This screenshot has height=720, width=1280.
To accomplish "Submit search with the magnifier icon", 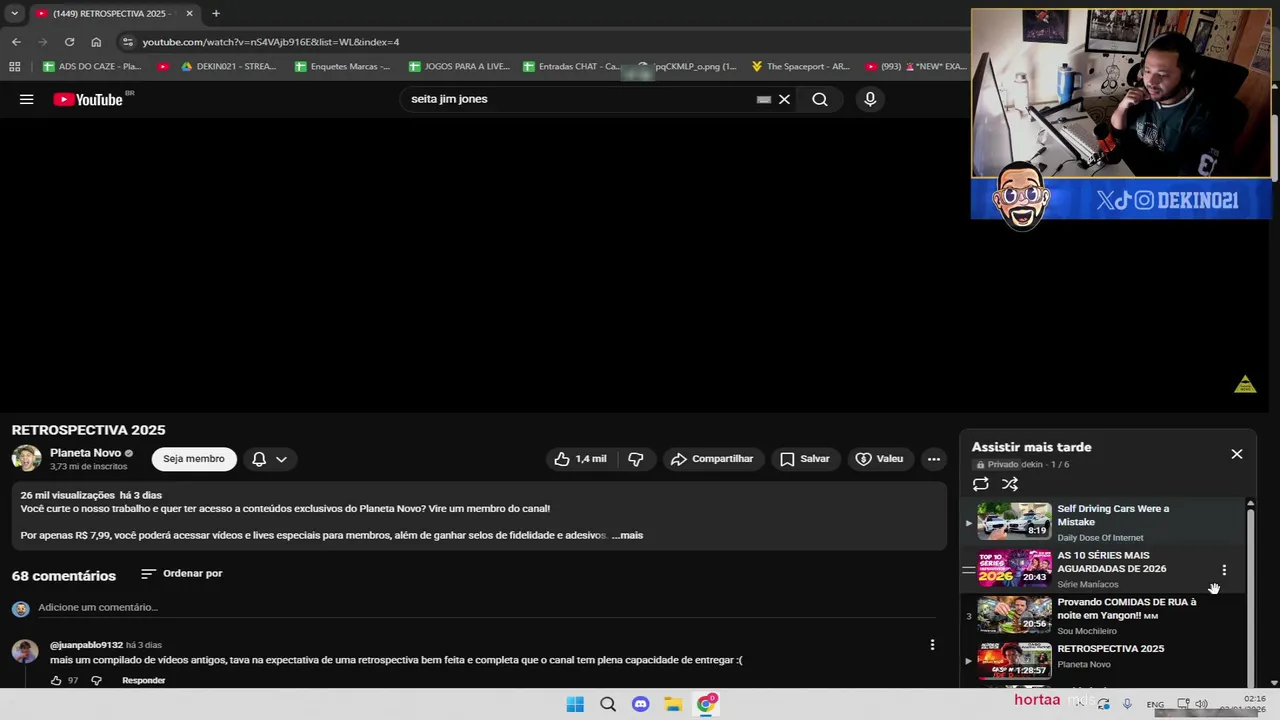I will pos(820,99).
